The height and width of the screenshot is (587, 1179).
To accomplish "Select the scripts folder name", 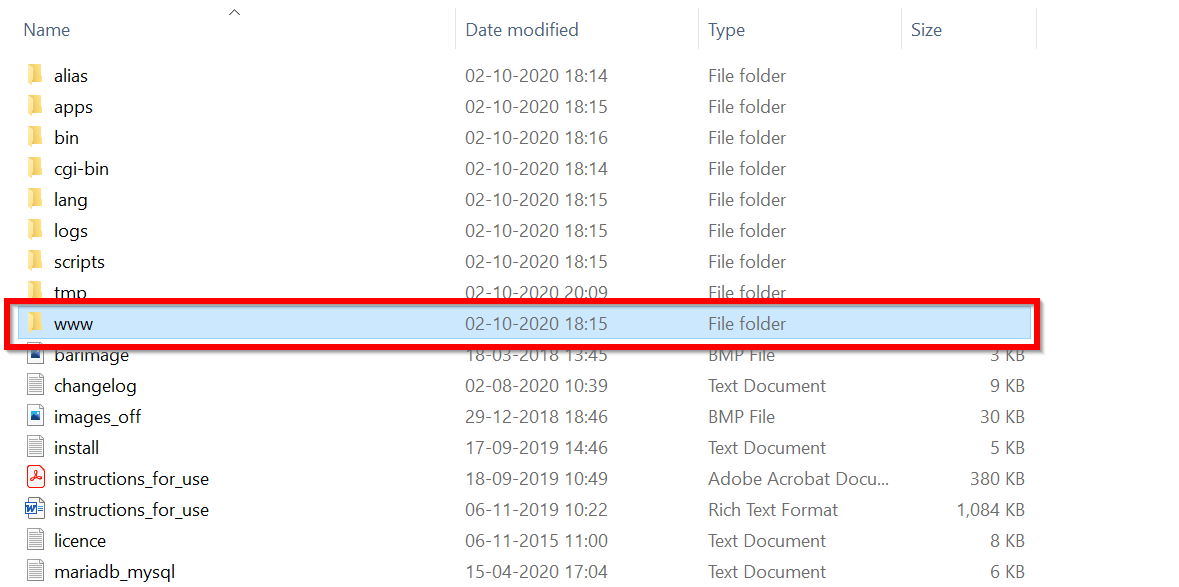I will pos(80,262).
